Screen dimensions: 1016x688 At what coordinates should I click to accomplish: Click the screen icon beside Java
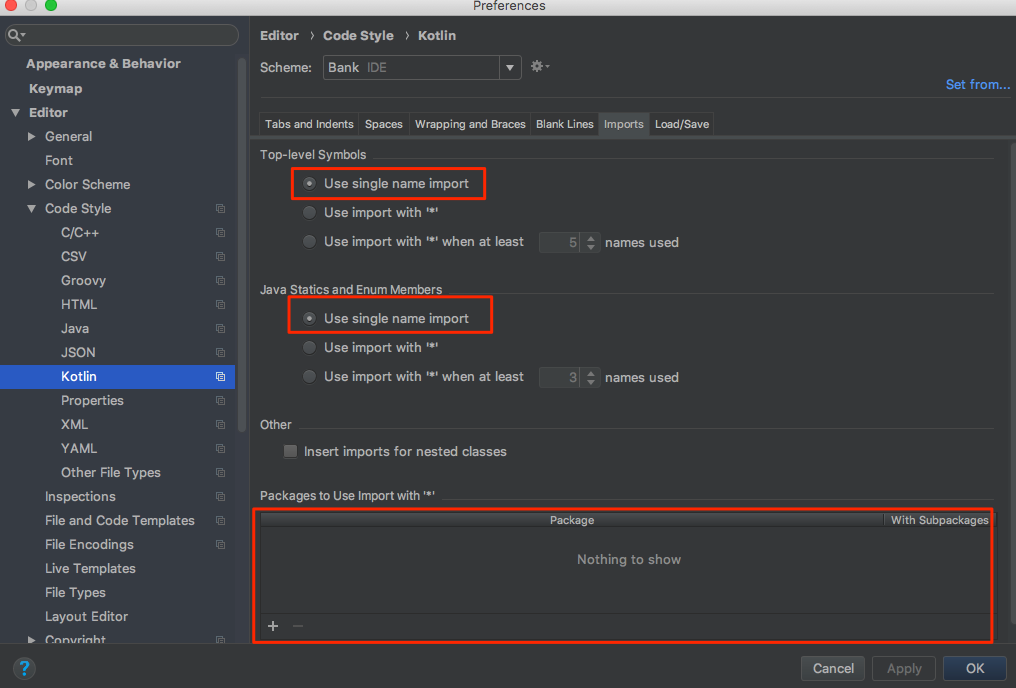pyautogui.click(x=221, y=328)
